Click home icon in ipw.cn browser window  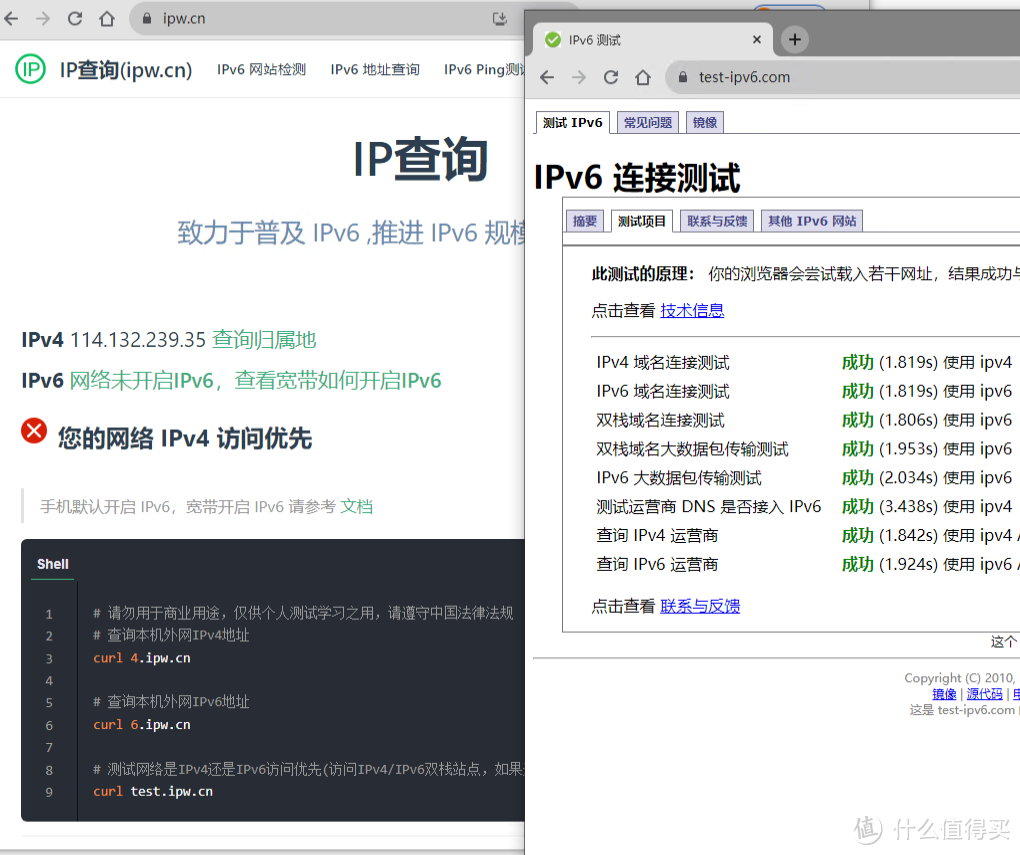tap(107, 19)
